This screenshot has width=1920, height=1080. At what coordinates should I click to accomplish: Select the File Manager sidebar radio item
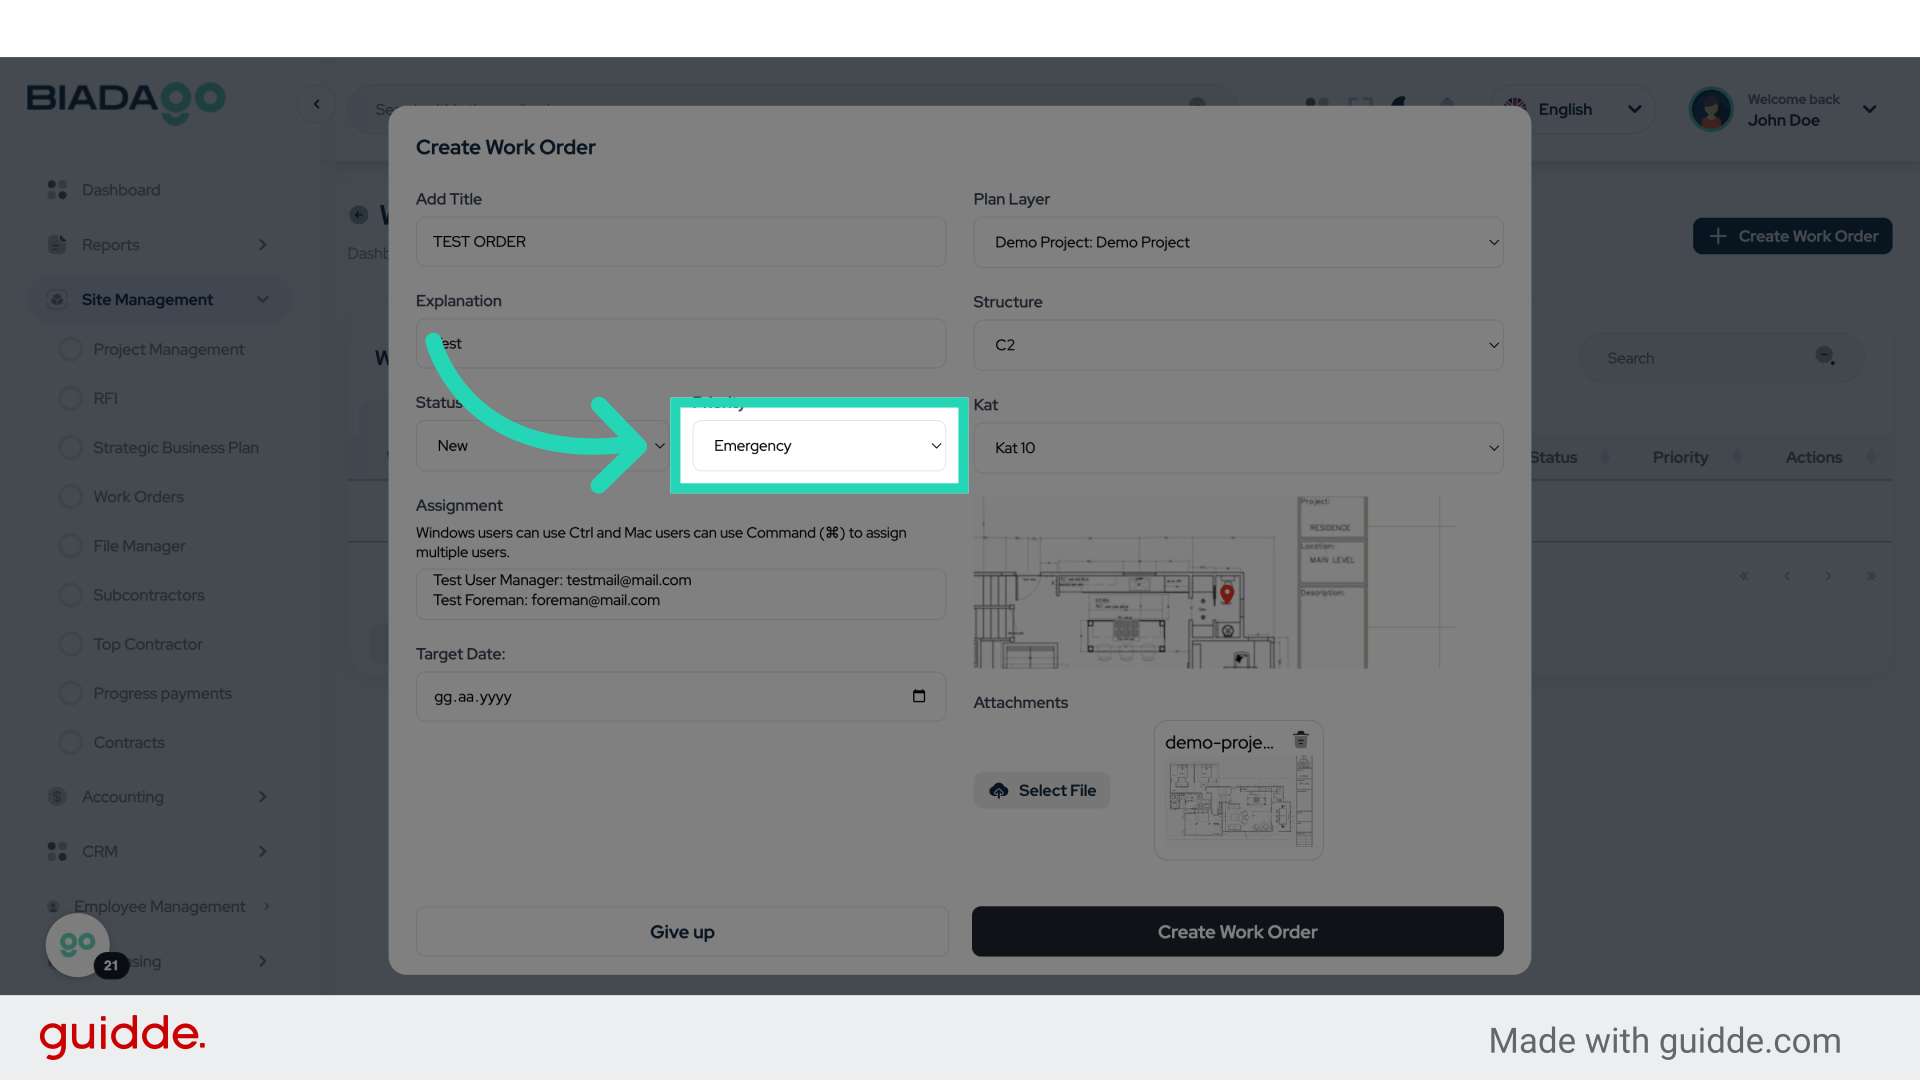coord(71,546)
